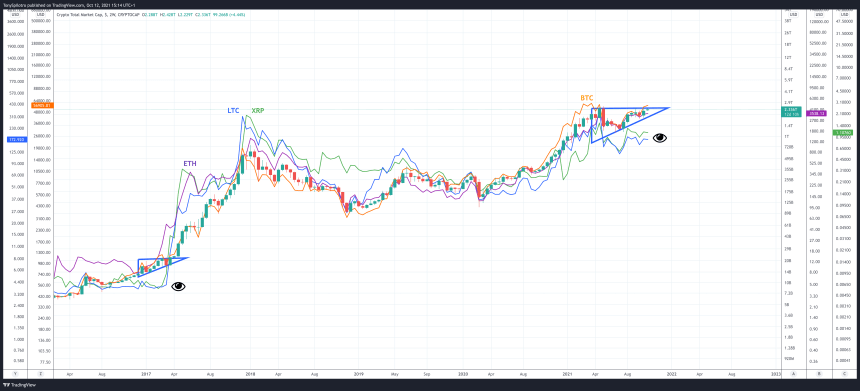Image resolution: width=860 pixels, height=391 pixels.
Task: Click the eye emoji beside the 2017 triangle
Action: click(x=178, y=286)
